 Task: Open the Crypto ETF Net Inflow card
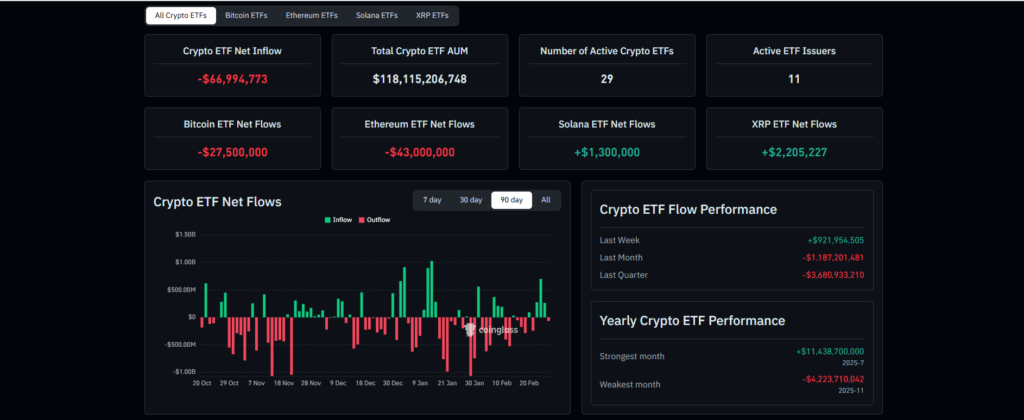click(233, 65)
